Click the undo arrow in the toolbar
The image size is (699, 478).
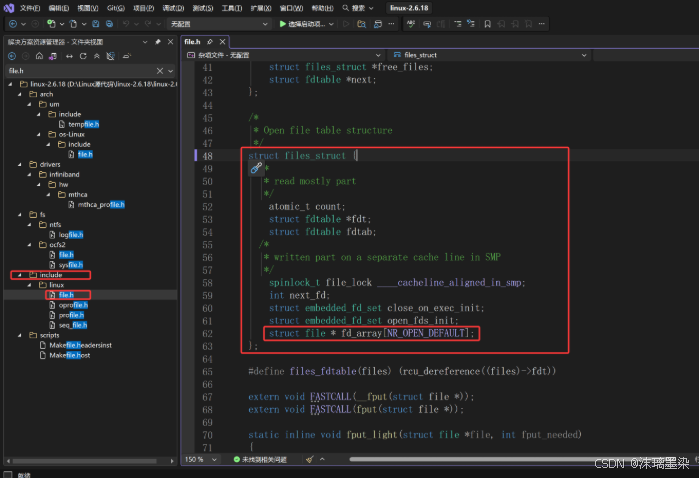point(126,24)
